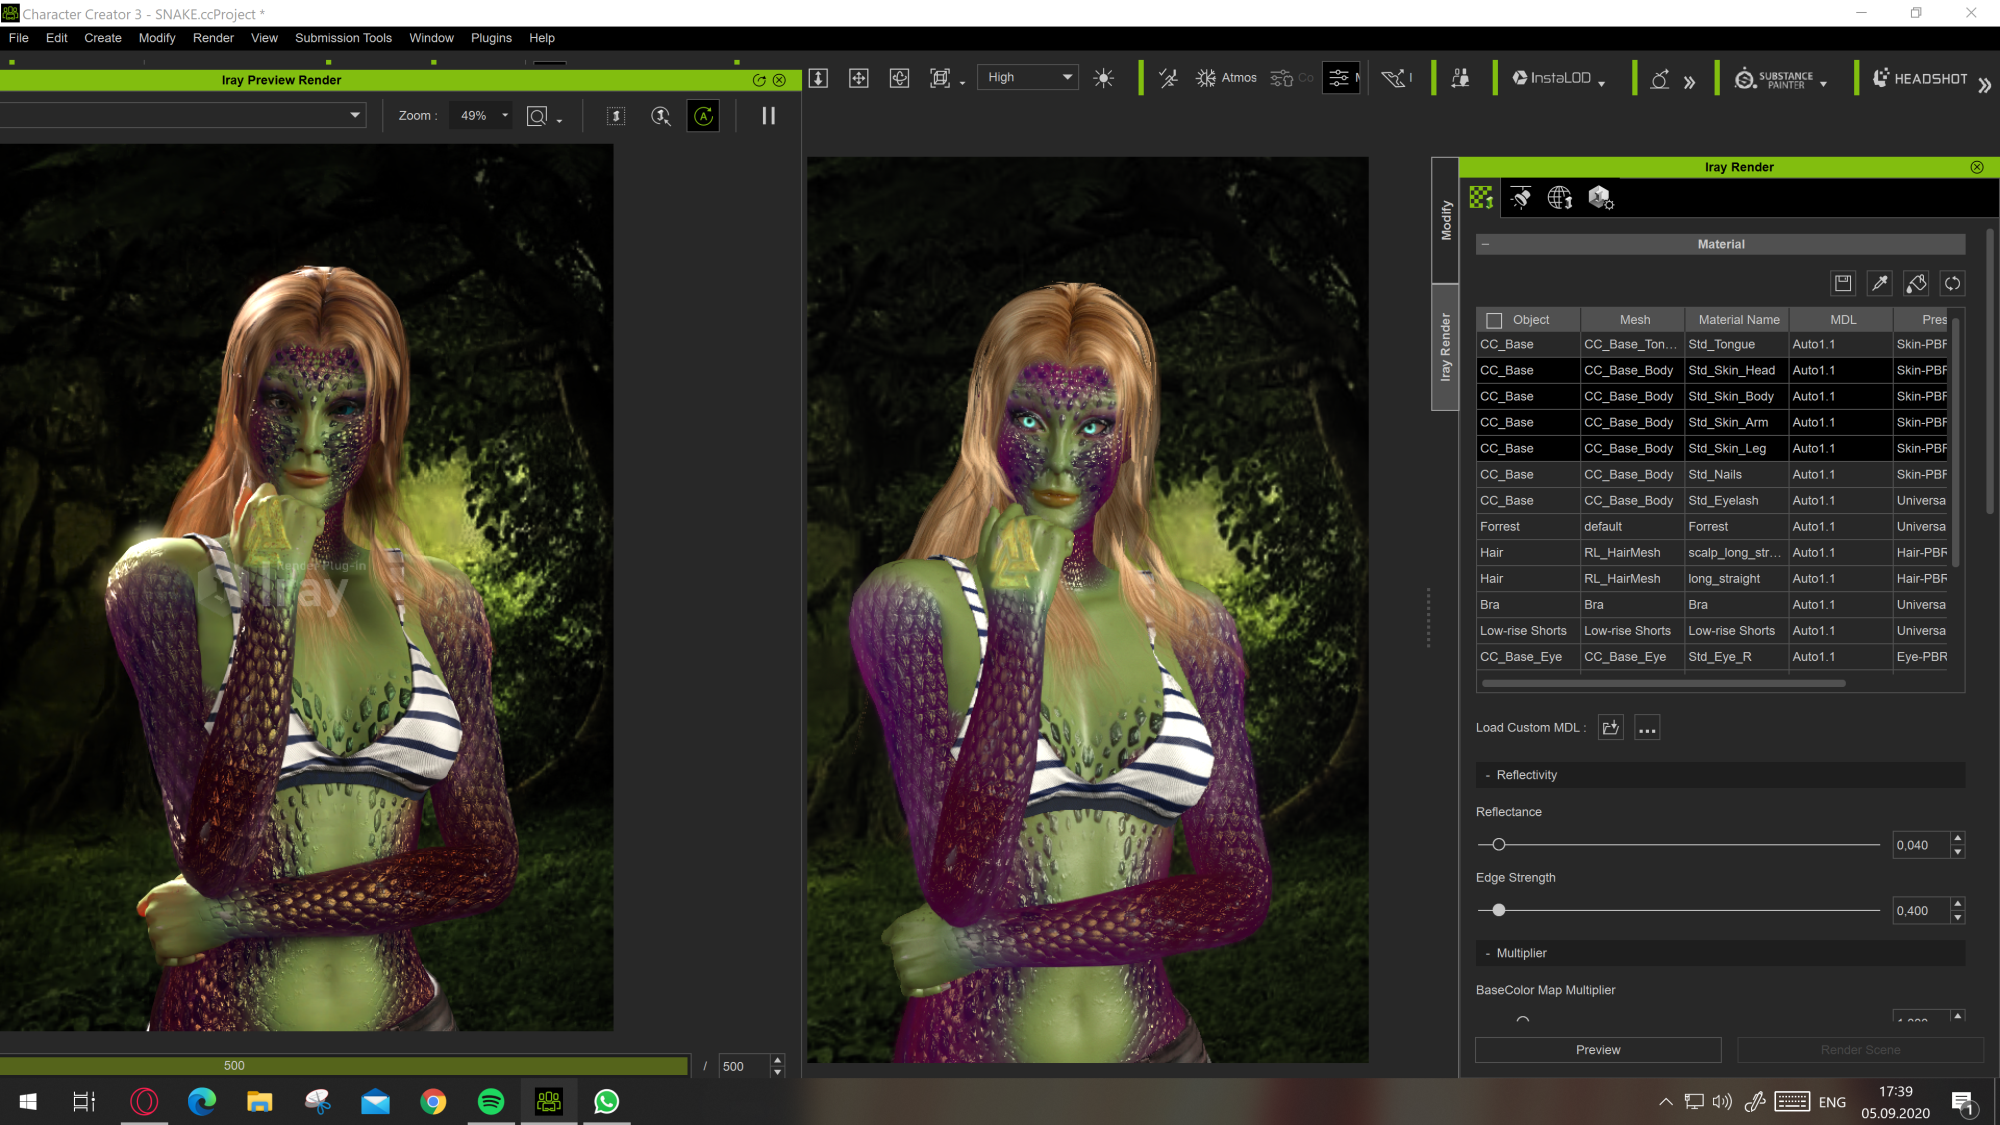Click the frame selection toolbar icon
Viewport: 2000px width, 1125px height.
(x=940, y=78)
